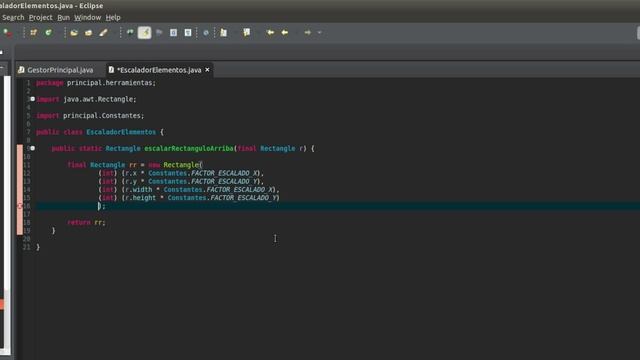Click on 'principal.Constantes' import text
Viewport: 640px width, 360px height.
pos(101,116)
